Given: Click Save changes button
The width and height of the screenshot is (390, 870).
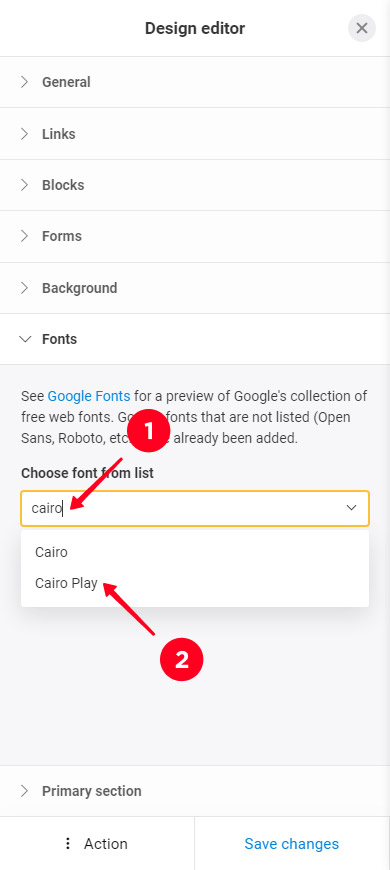Looking at the screenshot, I should [x=292, y=843].
